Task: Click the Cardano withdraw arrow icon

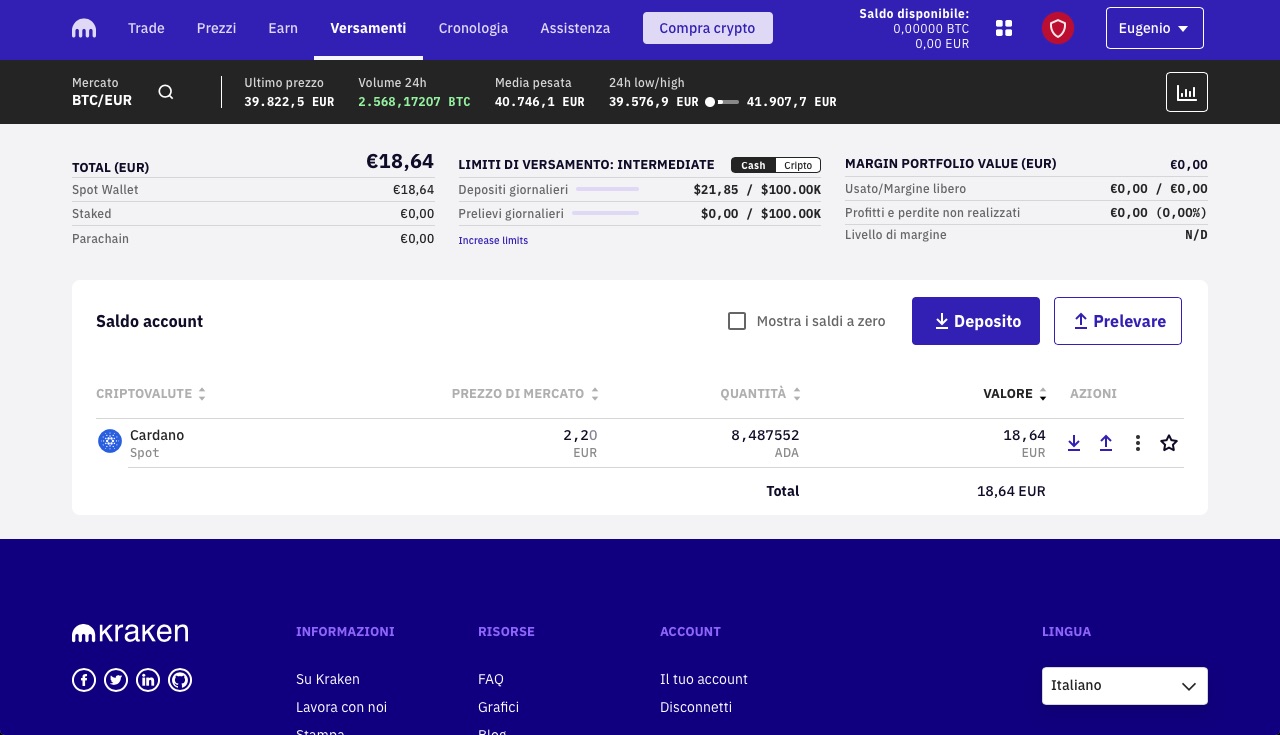Action: point(1106,443)
